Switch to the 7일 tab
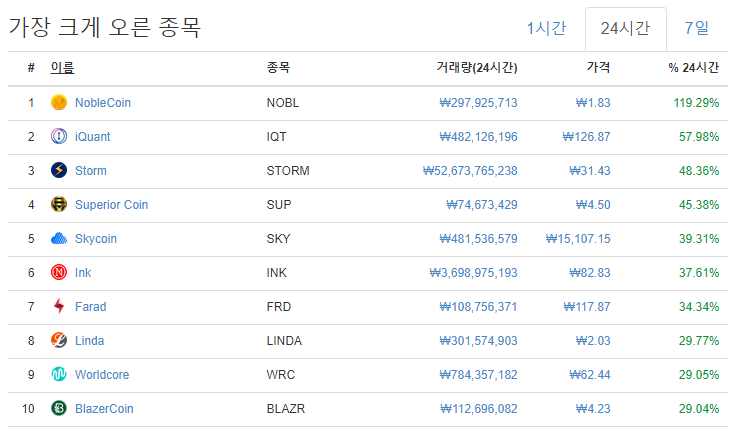 (x=697, y=28)
